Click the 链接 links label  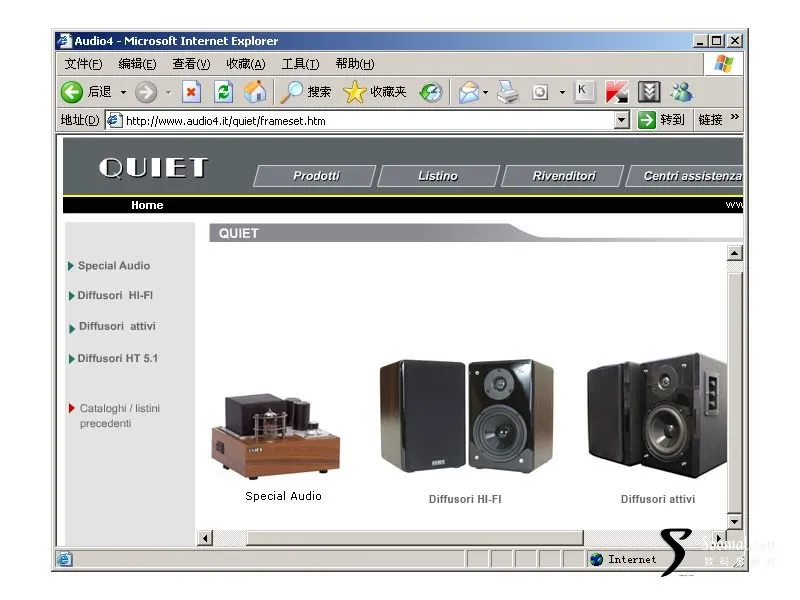click(x=710, y=120)
